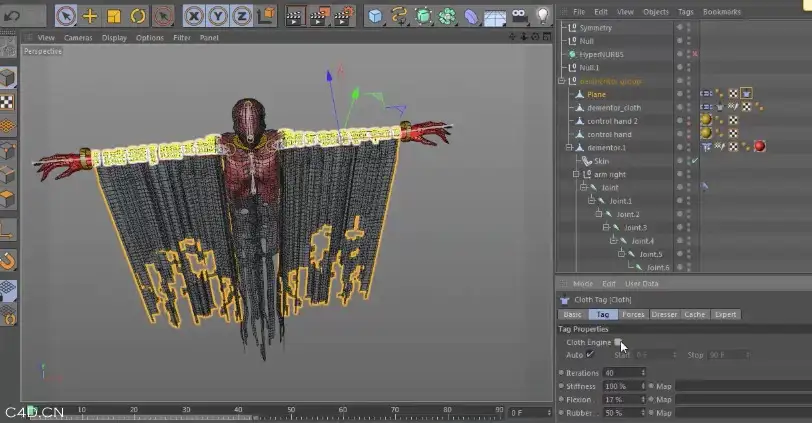Click the coordinate system icon
The height and width of the screenshot is (423, 812).
pos(266,16)
